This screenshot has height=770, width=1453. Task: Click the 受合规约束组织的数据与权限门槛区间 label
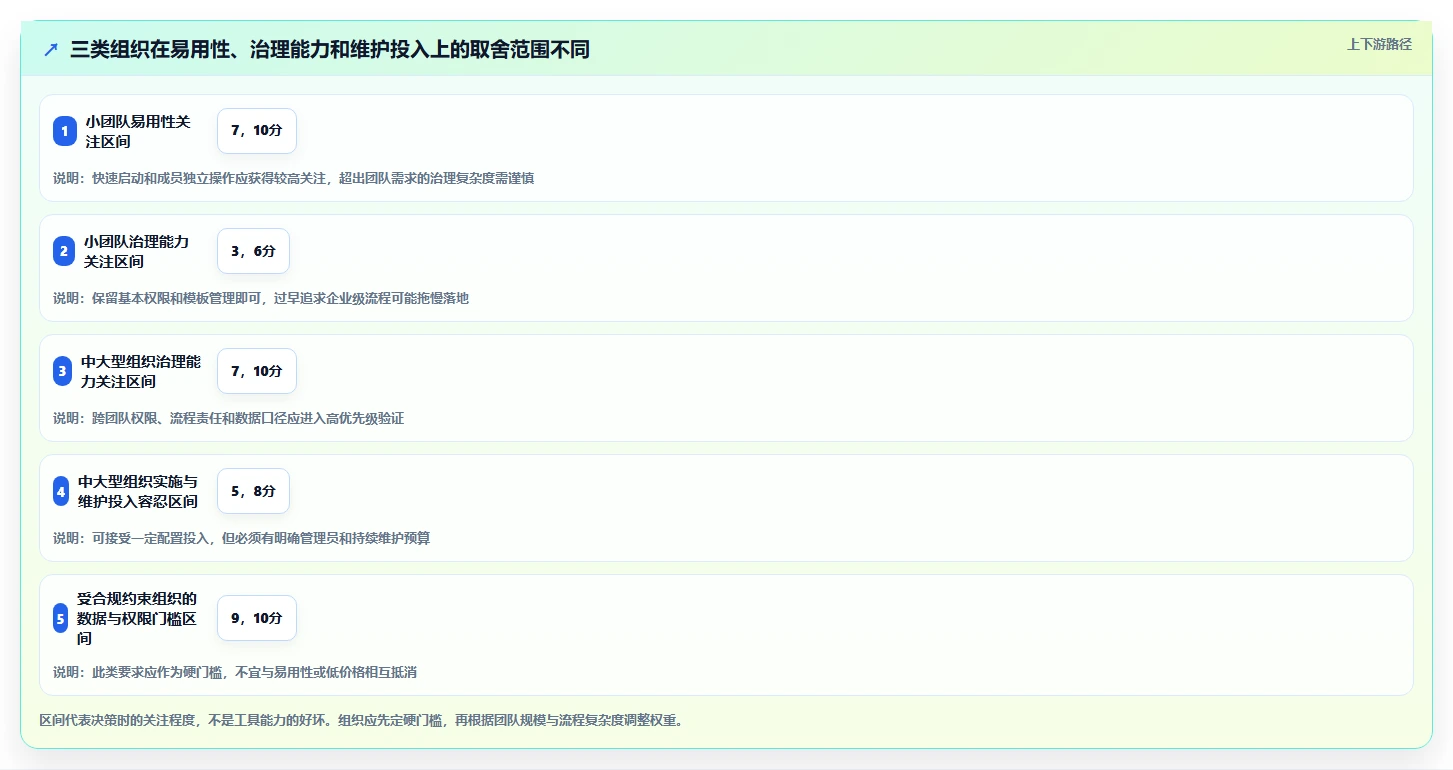(137, 618)
